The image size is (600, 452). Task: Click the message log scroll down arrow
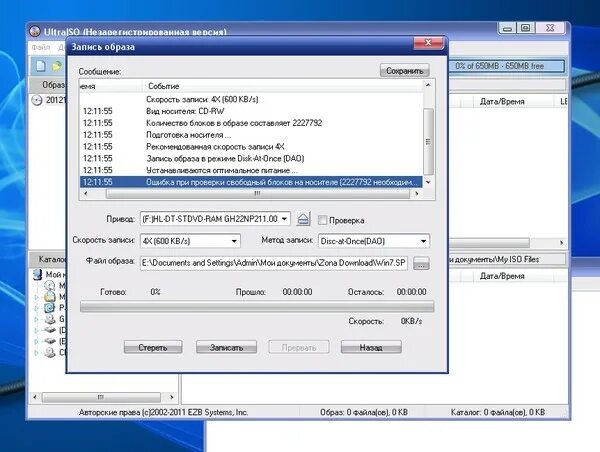[x=428, y=182]
